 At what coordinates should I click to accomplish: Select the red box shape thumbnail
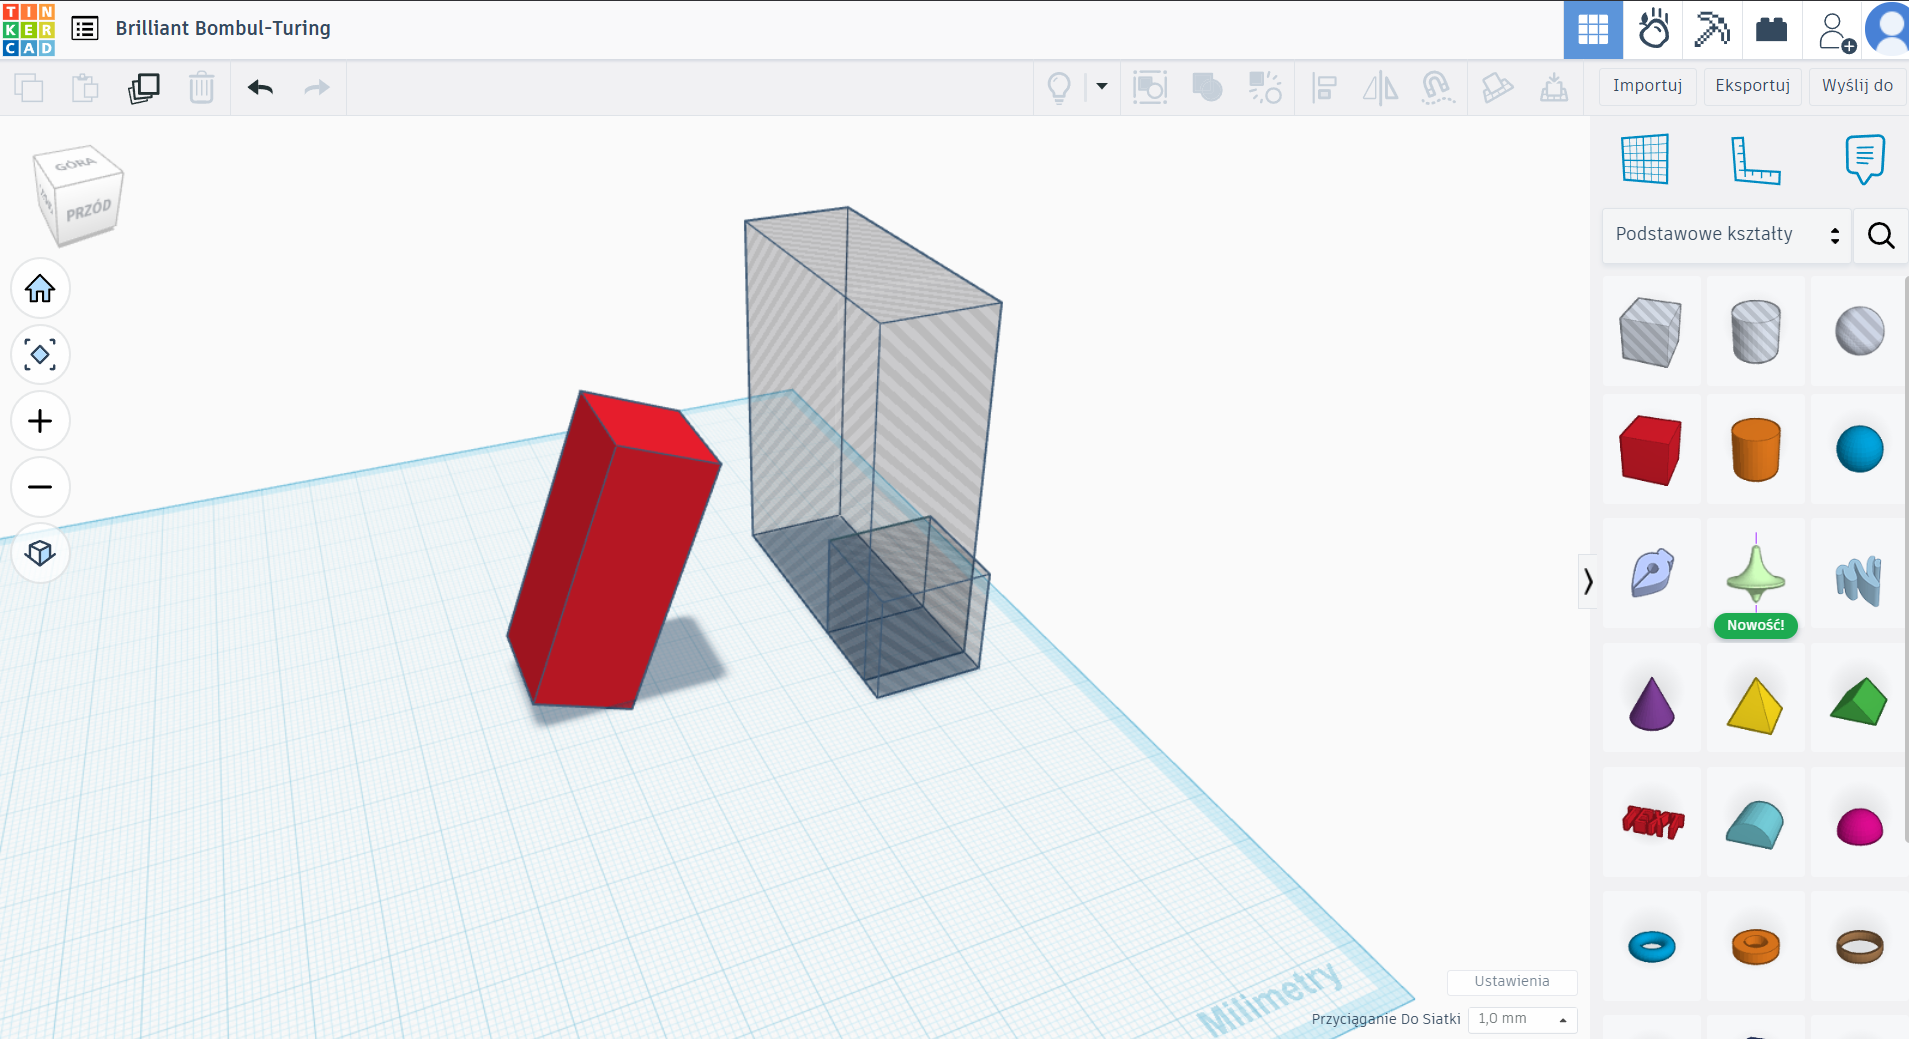coord(1651,450)
